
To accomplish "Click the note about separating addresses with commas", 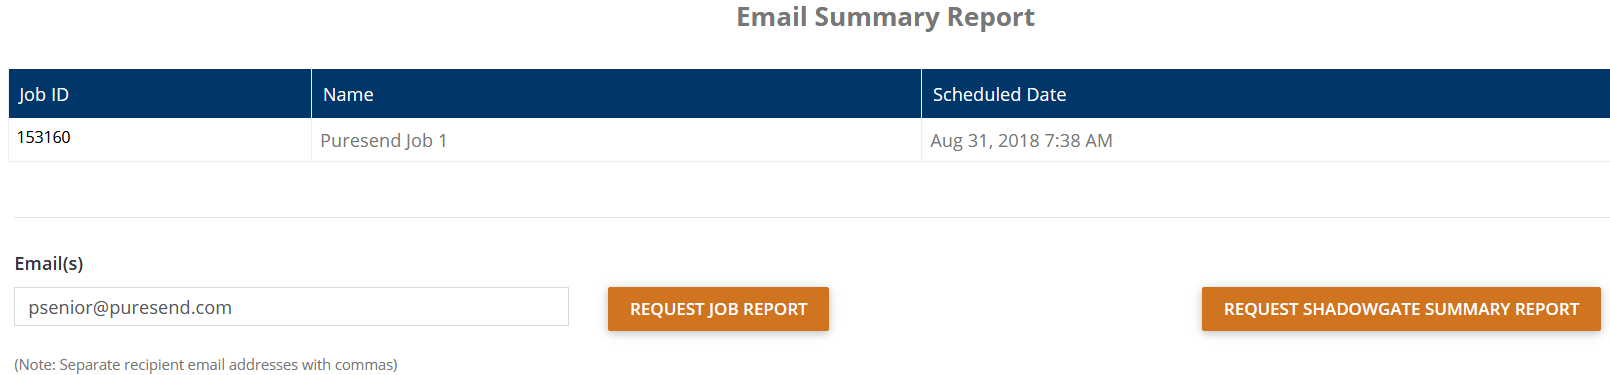I will click(x=206, y=365).
